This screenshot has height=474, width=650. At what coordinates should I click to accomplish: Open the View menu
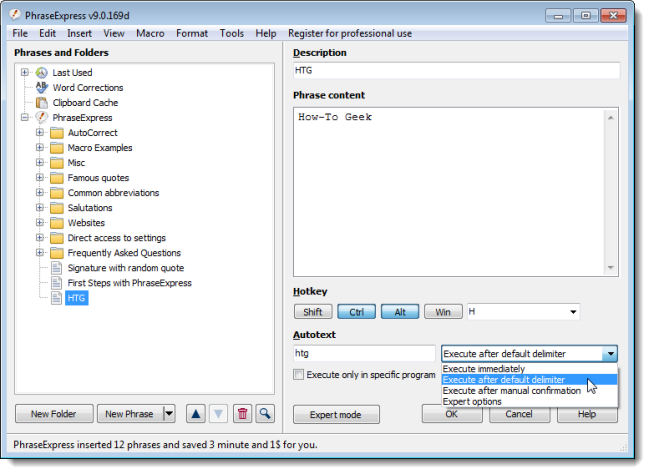(x=114, y=34)
